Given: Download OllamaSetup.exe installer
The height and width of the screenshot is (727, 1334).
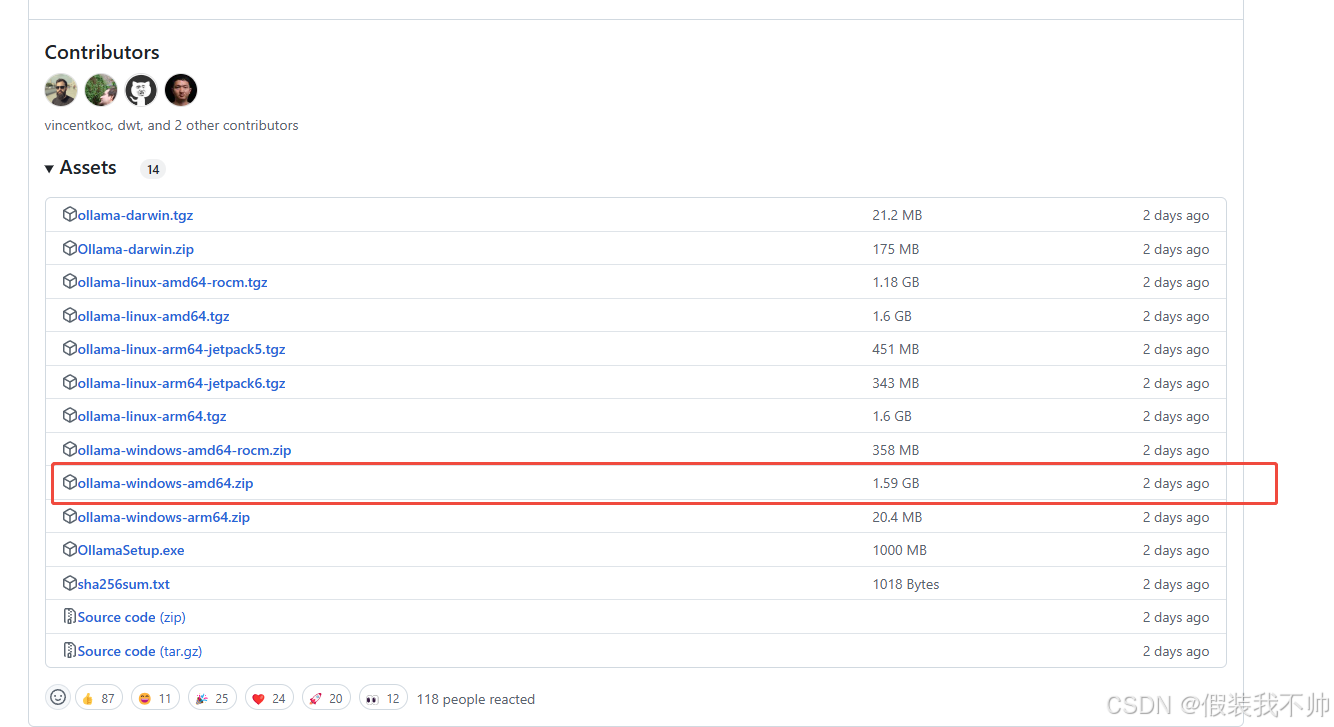Looking at the screenshot, I should pyautogui.click(x=131, y=550).
